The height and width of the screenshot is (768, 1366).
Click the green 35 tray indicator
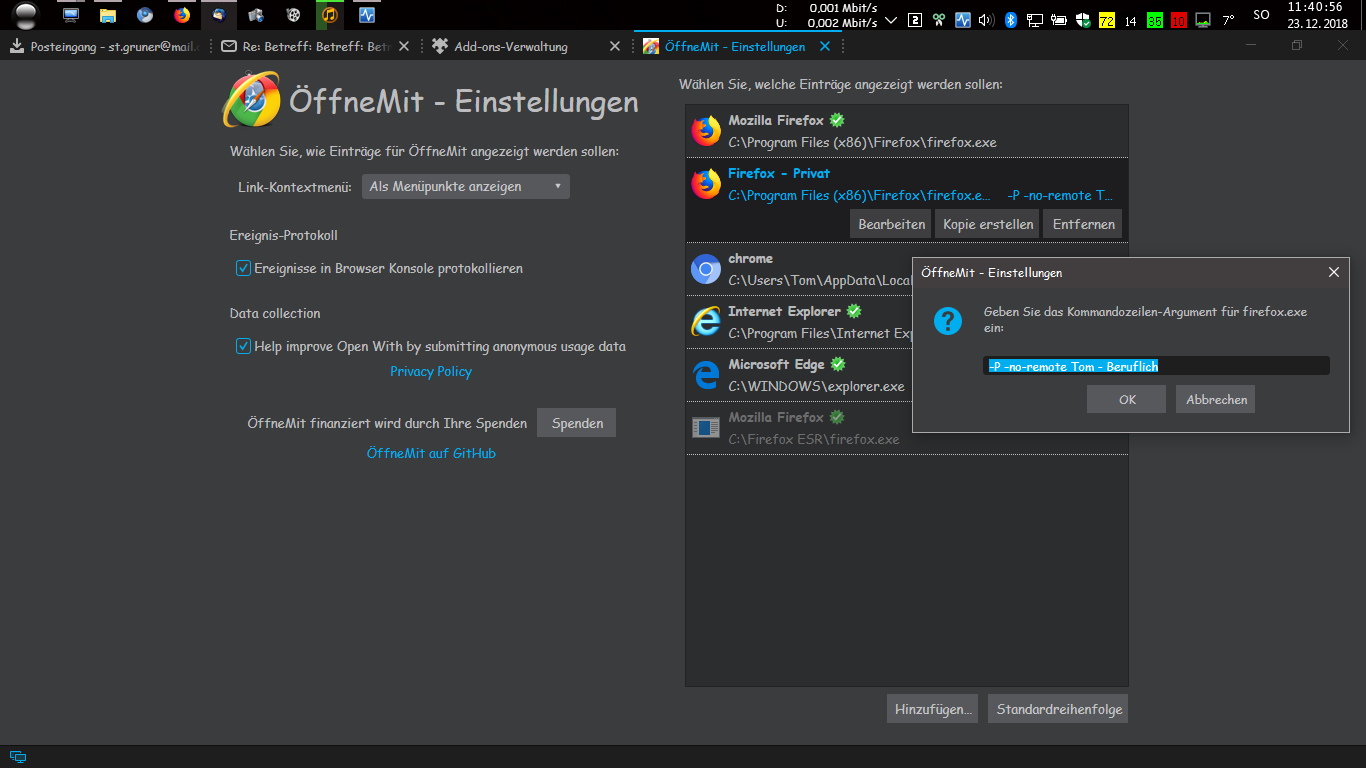pyautogui.click(x=1155, y=20)
